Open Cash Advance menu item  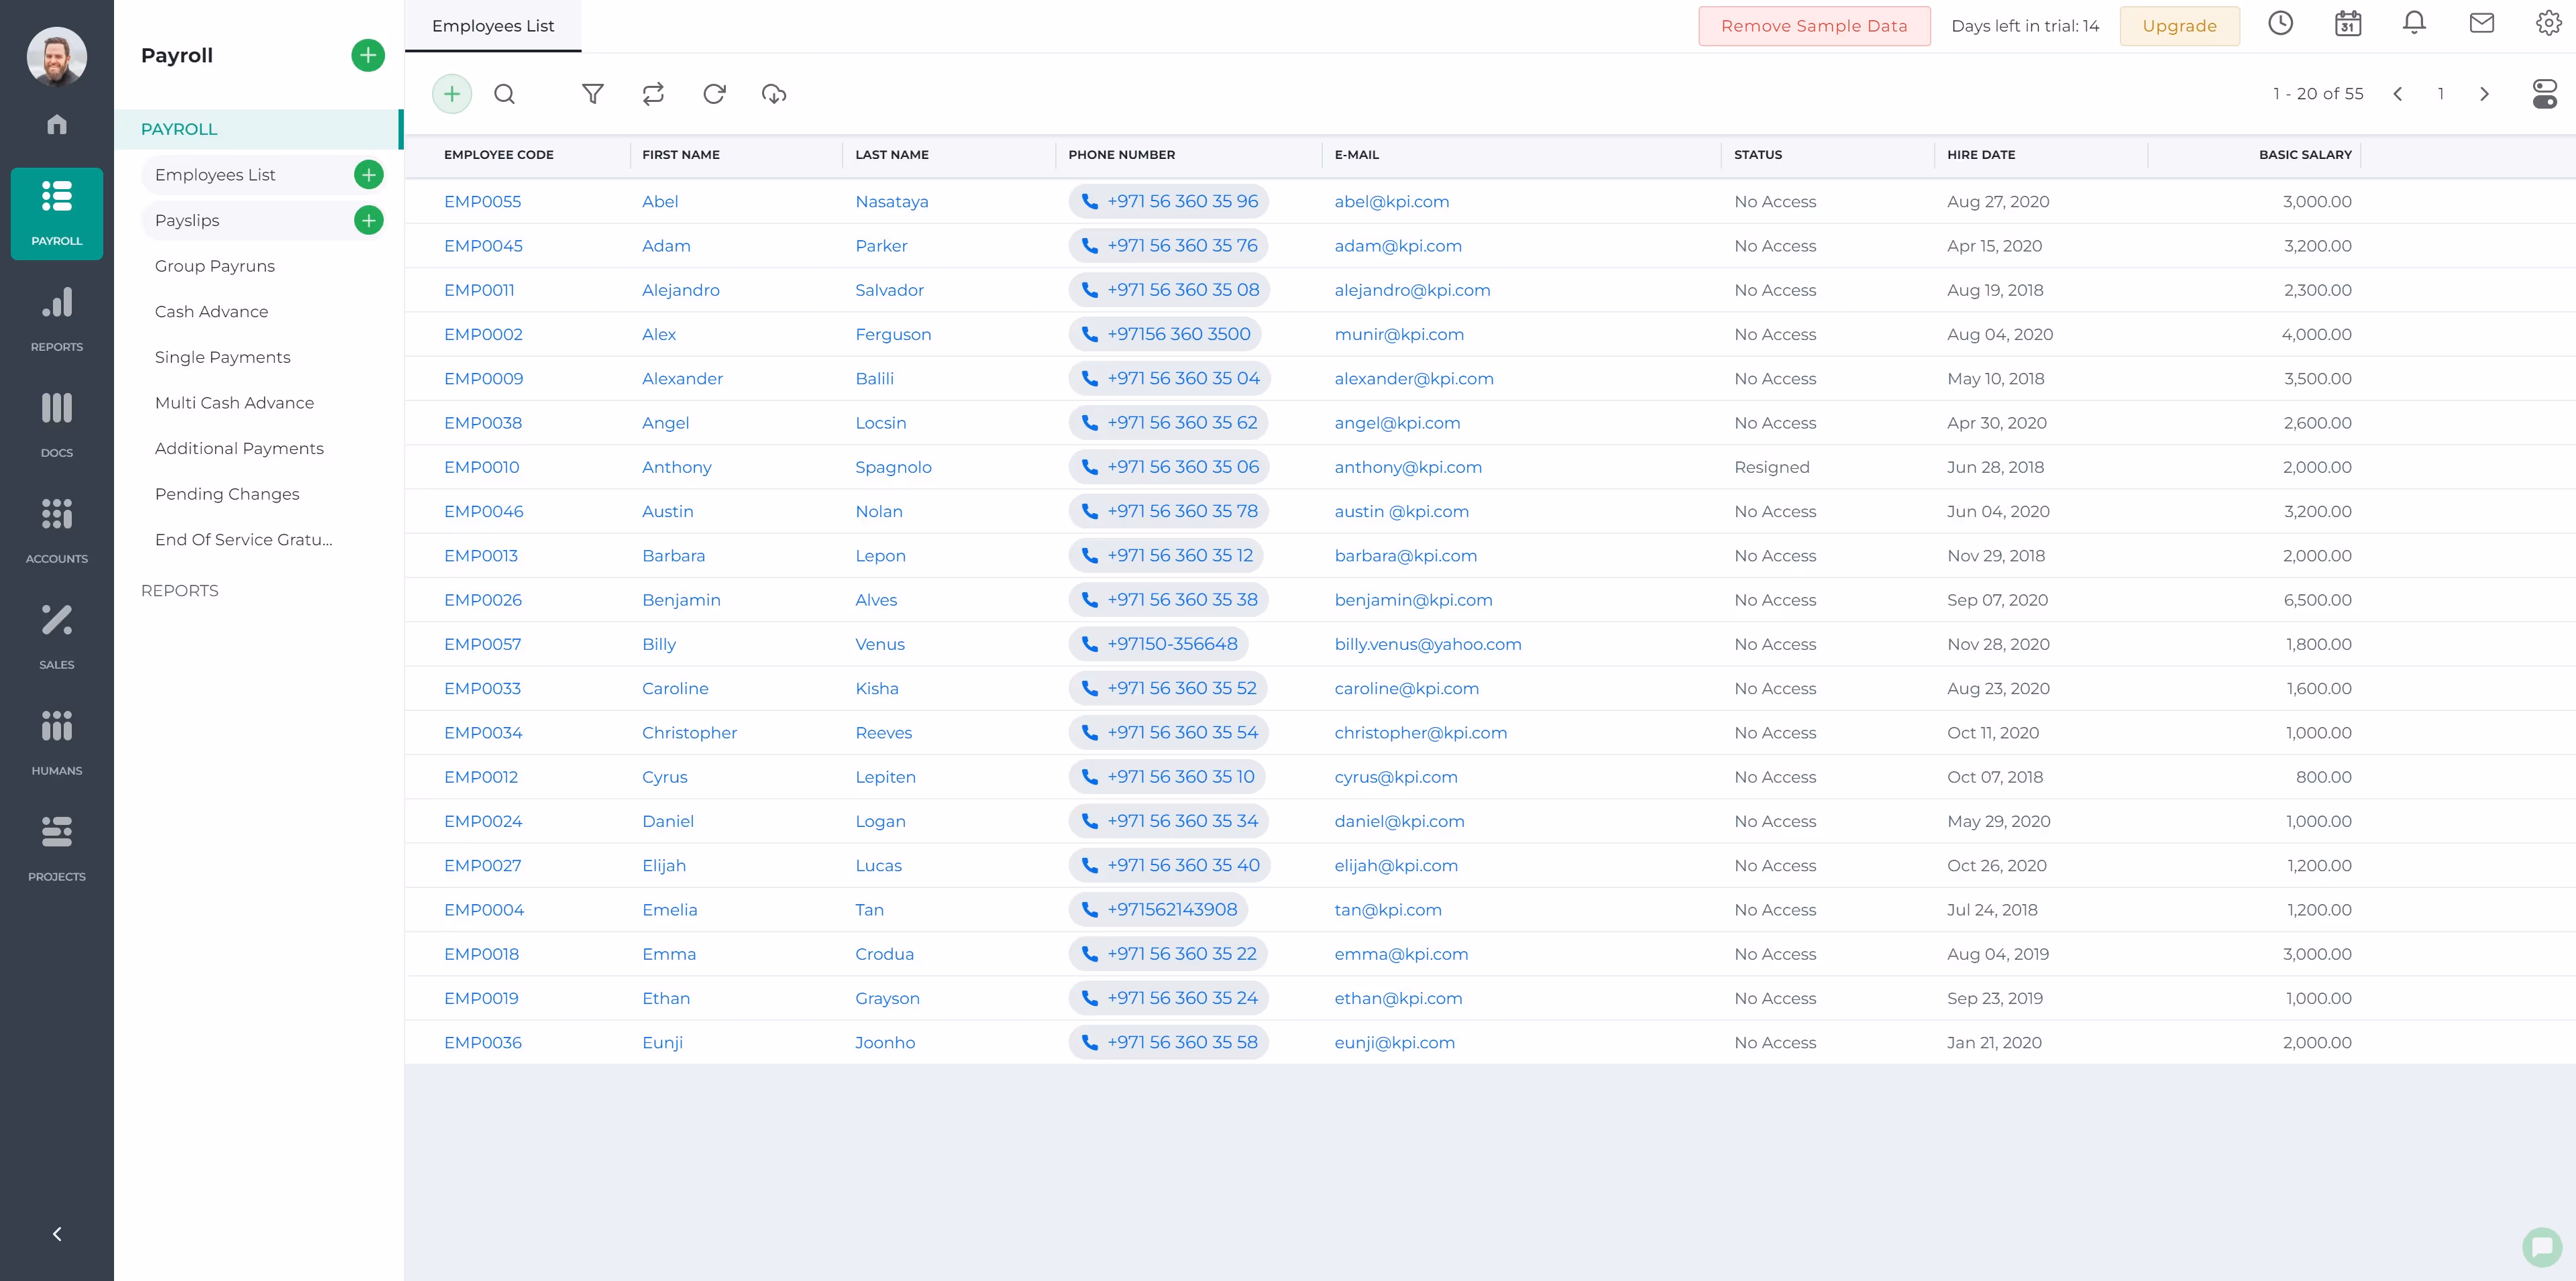click(x=211, y=312)
